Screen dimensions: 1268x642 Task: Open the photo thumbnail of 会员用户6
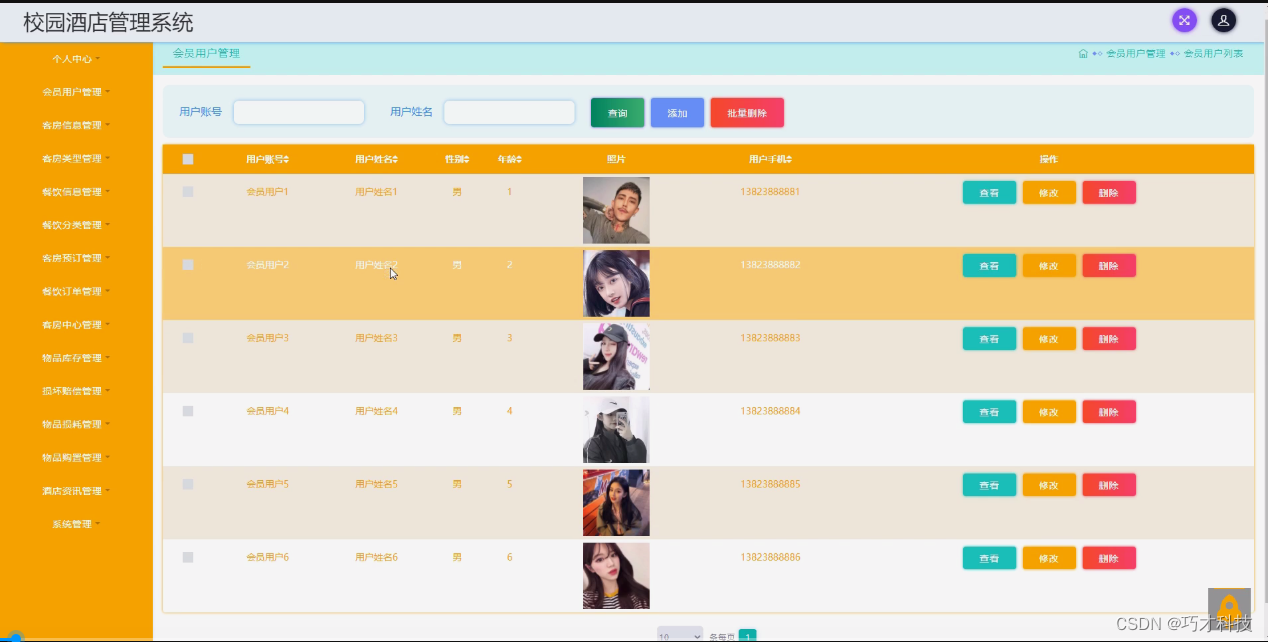(x=616, y=576)
